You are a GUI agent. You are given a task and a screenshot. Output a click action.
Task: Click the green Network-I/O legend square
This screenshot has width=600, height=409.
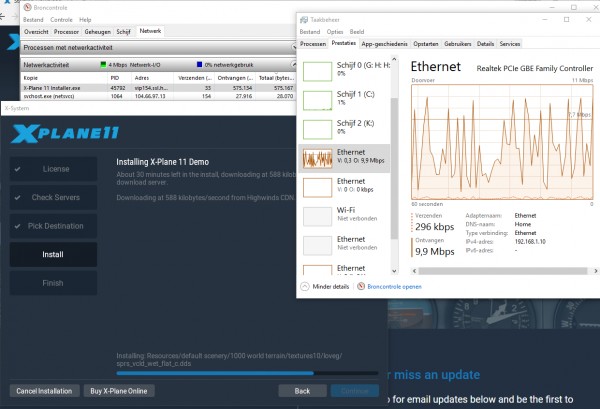103,65
